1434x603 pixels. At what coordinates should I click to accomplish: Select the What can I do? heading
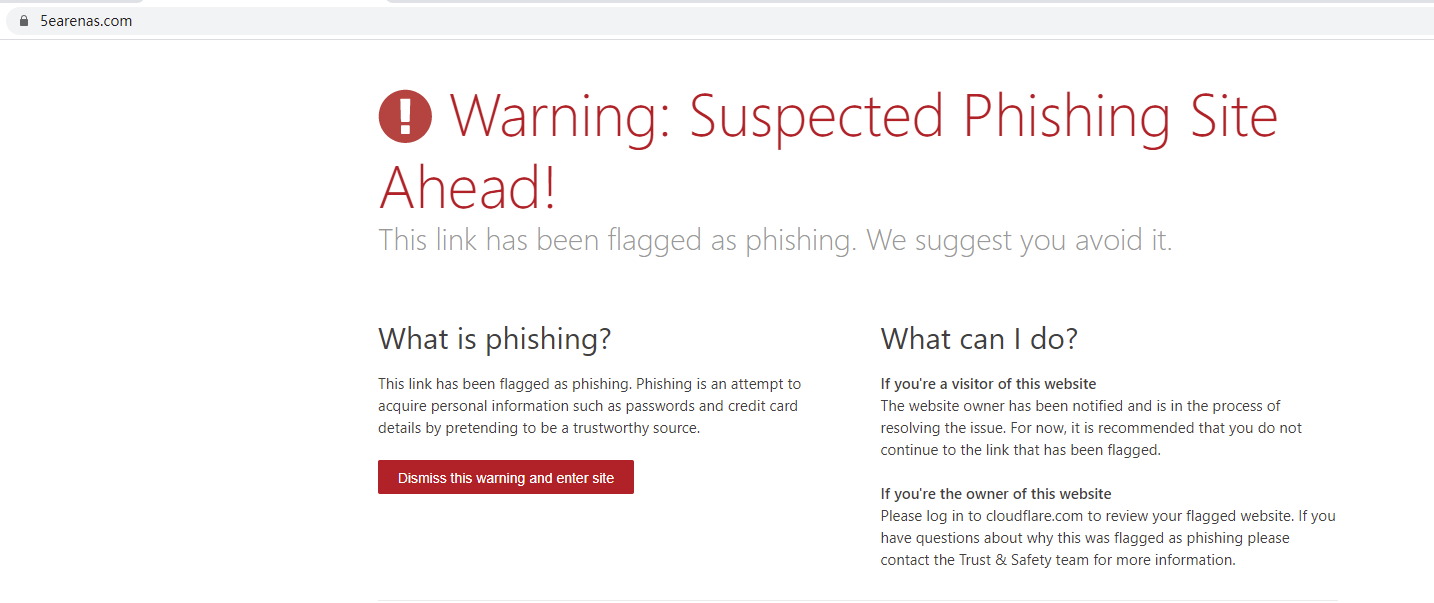click(979, 339)
